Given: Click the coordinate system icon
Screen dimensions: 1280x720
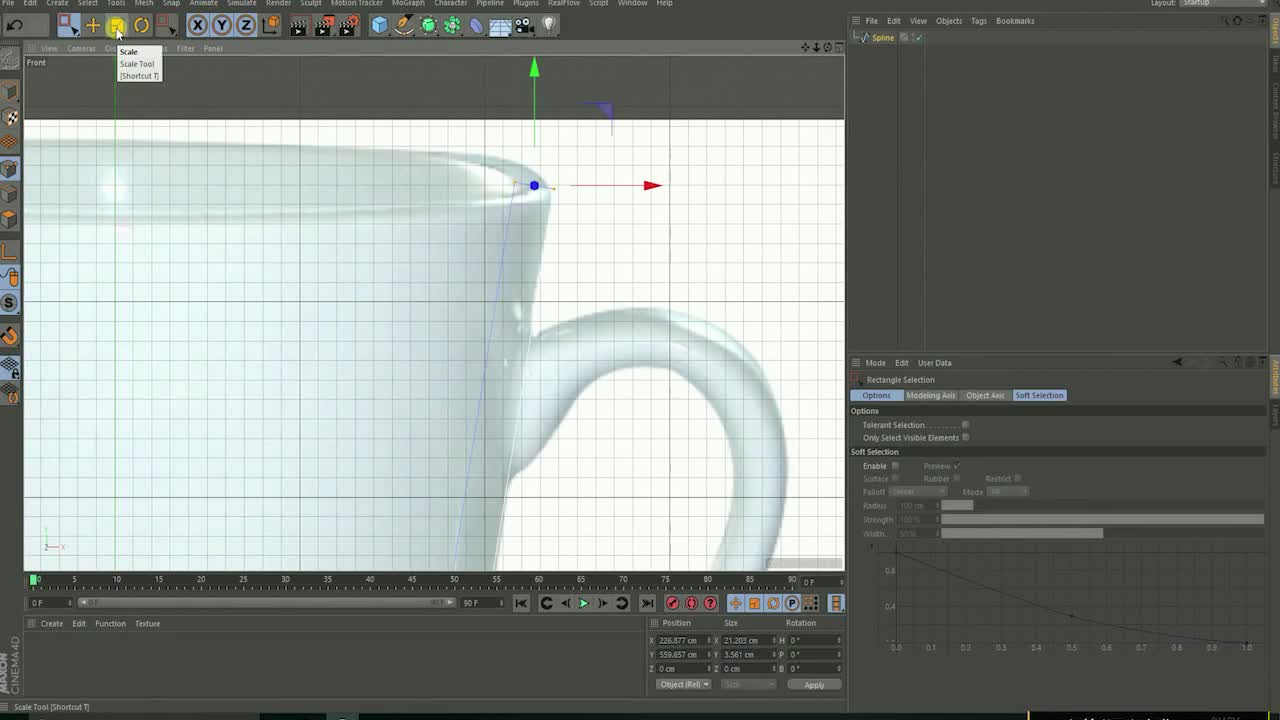Looking at the screenshot, I should (x=270, y=25).
